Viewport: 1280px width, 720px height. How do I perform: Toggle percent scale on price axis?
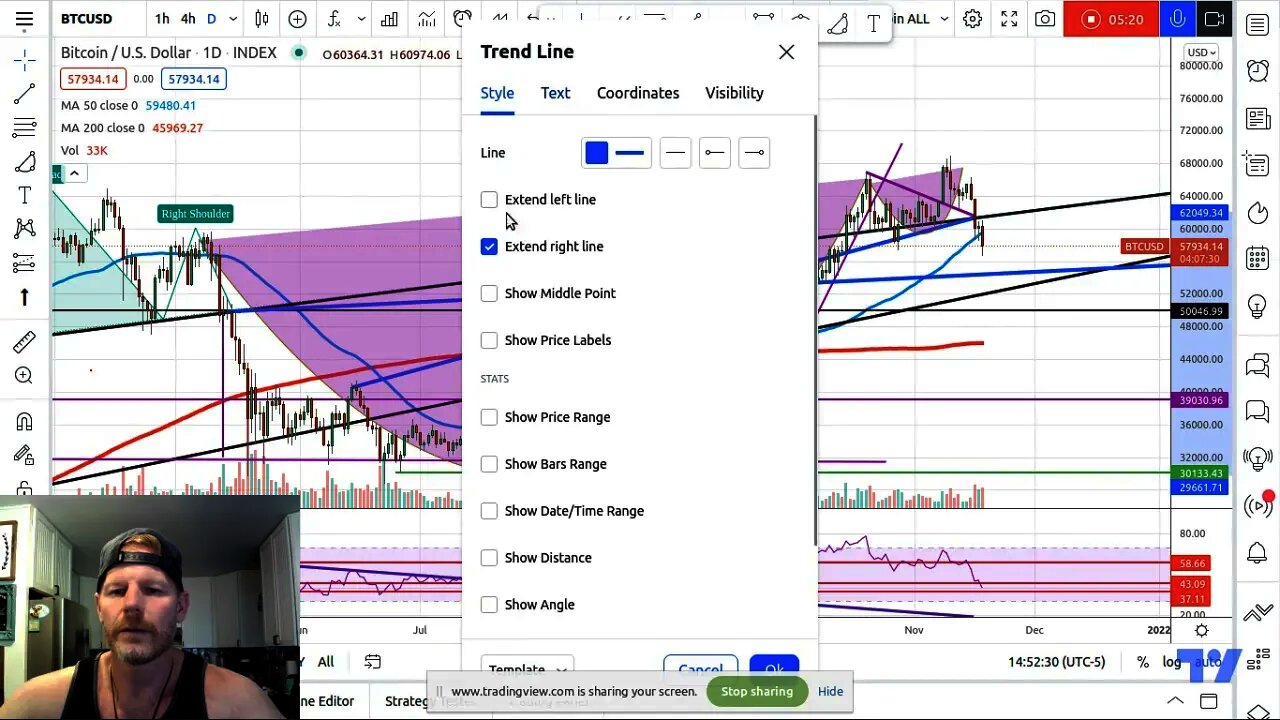1143,662
